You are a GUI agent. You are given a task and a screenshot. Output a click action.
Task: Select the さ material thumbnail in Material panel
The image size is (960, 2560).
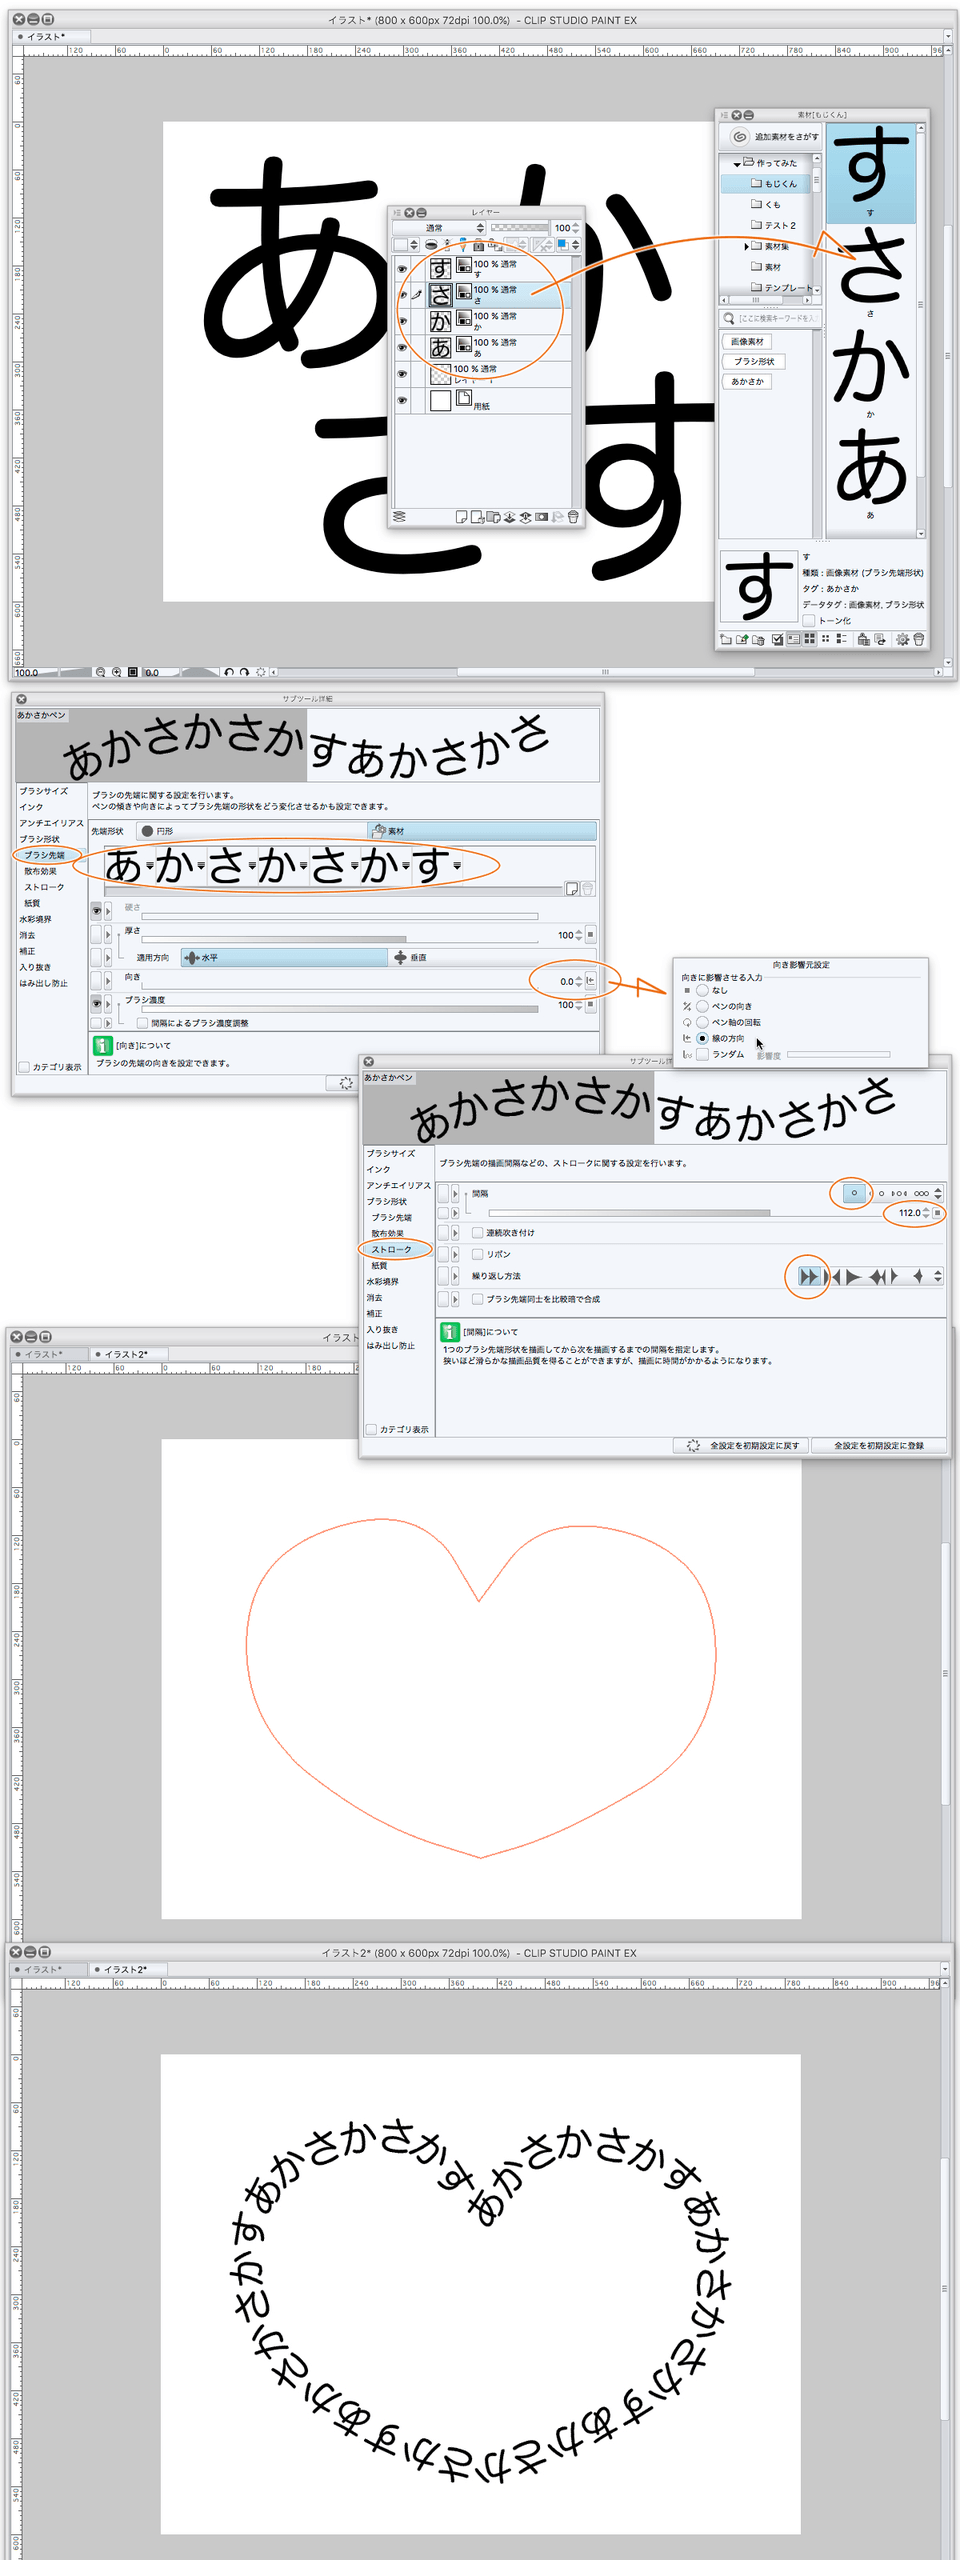point(870,272)
